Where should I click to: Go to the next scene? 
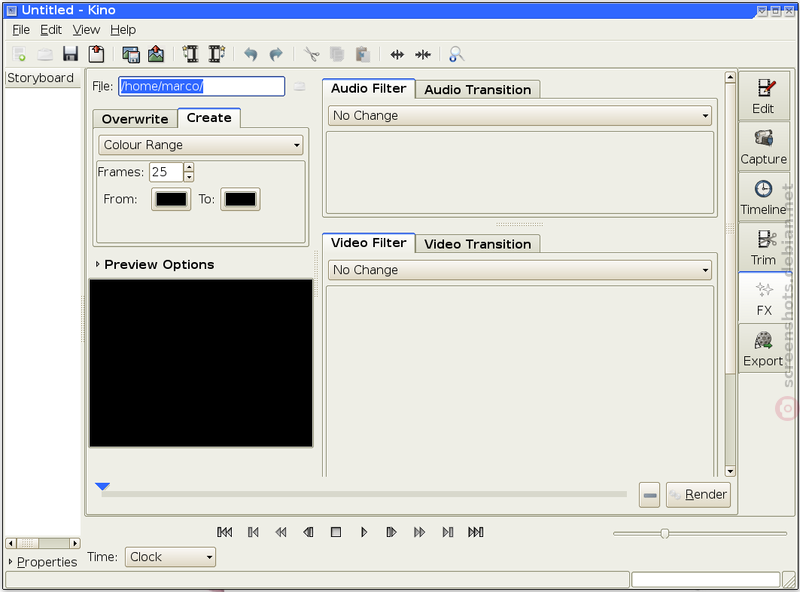point(447,532)
